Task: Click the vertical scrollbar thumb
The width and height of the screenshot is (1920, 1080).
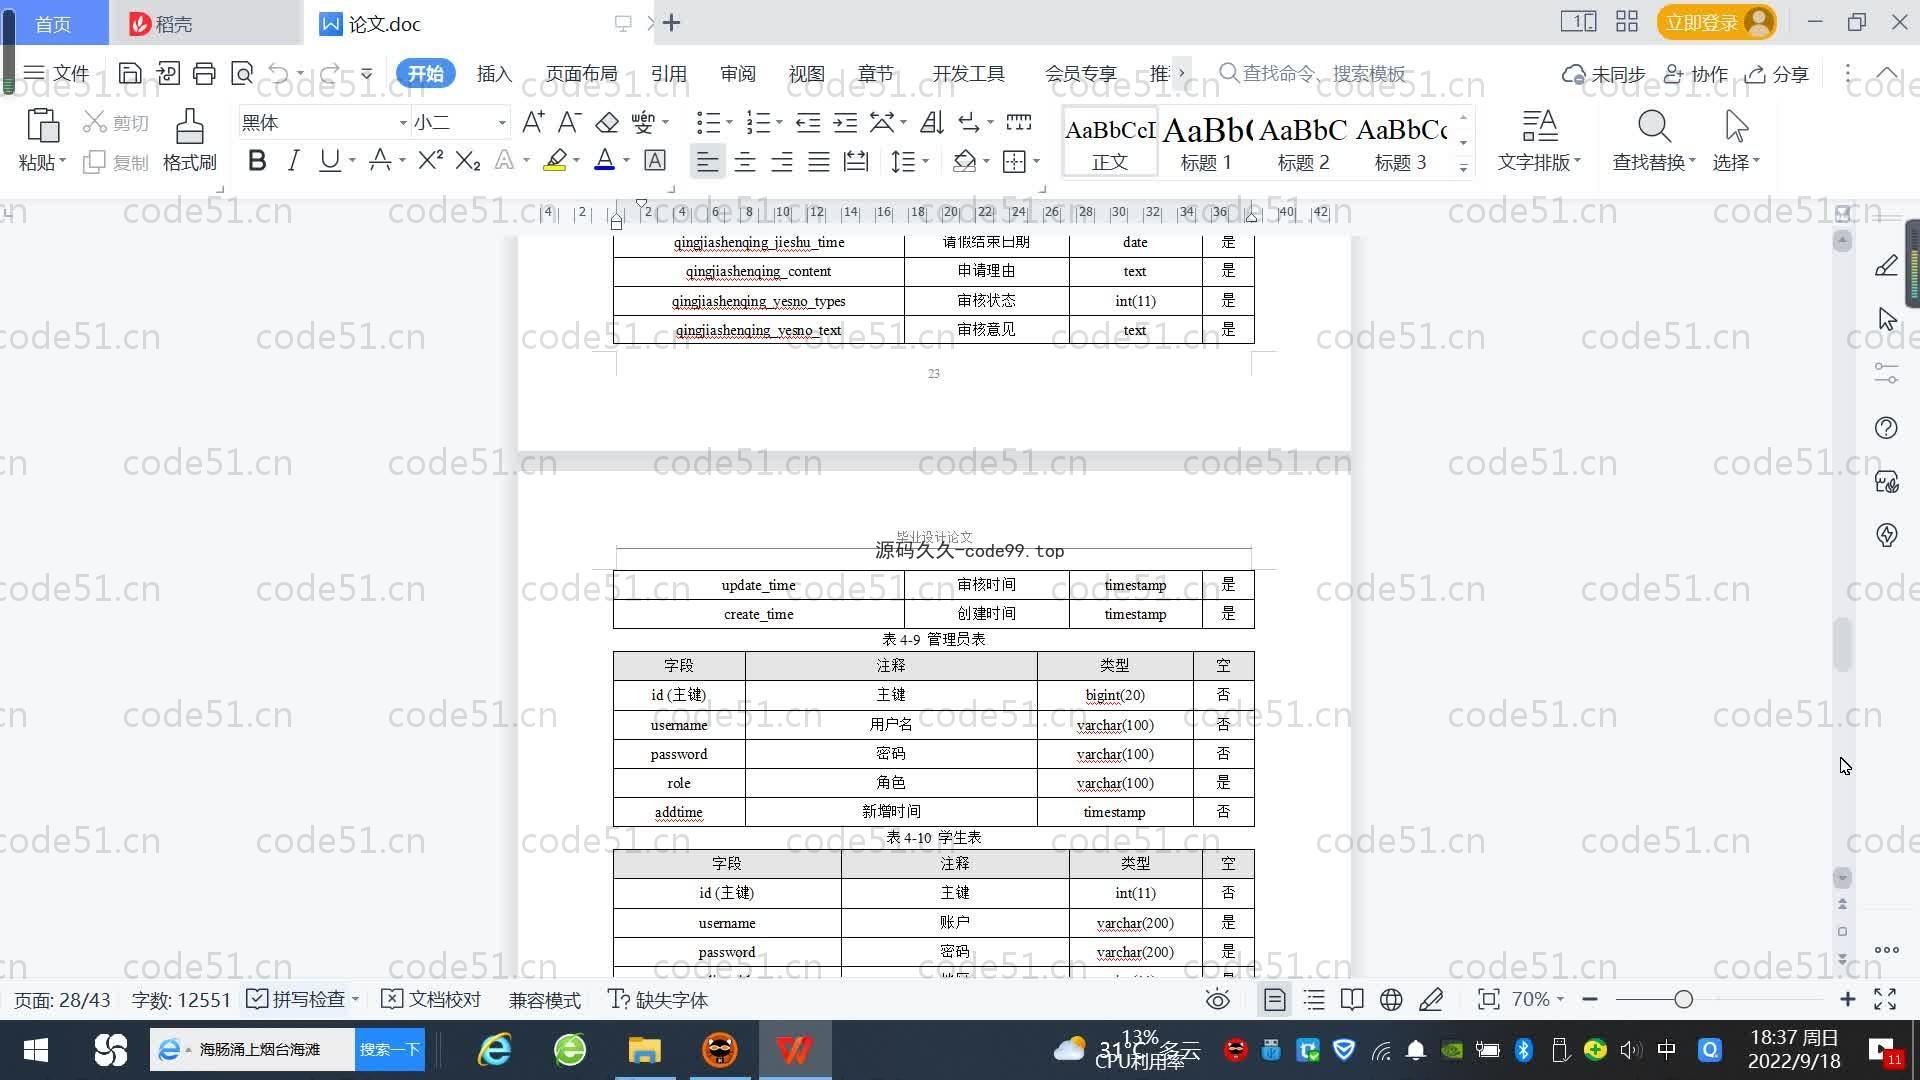Action: click(1843, 645)
